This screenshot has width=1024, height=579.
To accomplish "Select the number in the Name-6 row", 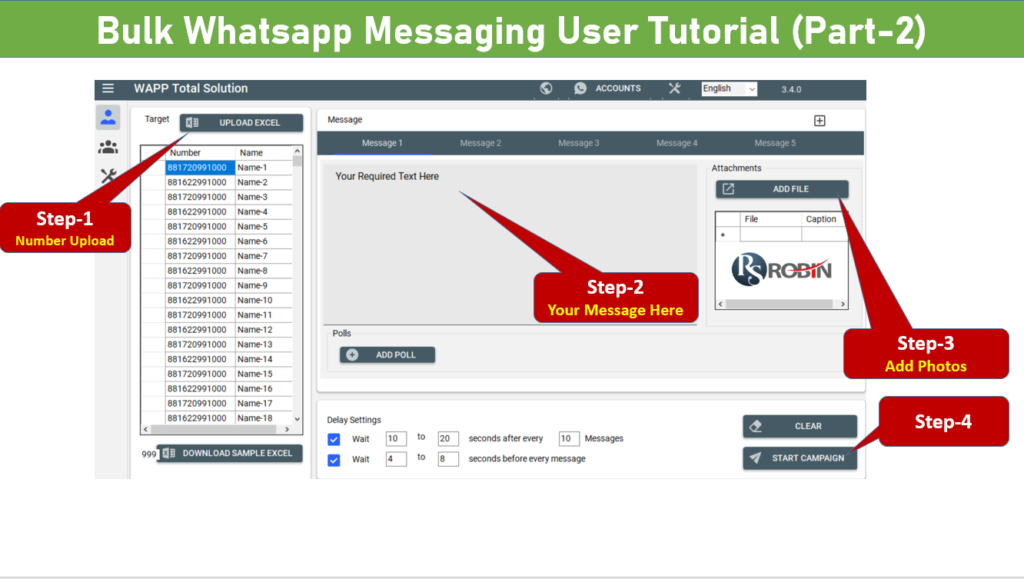I will [x=200, y=241].
